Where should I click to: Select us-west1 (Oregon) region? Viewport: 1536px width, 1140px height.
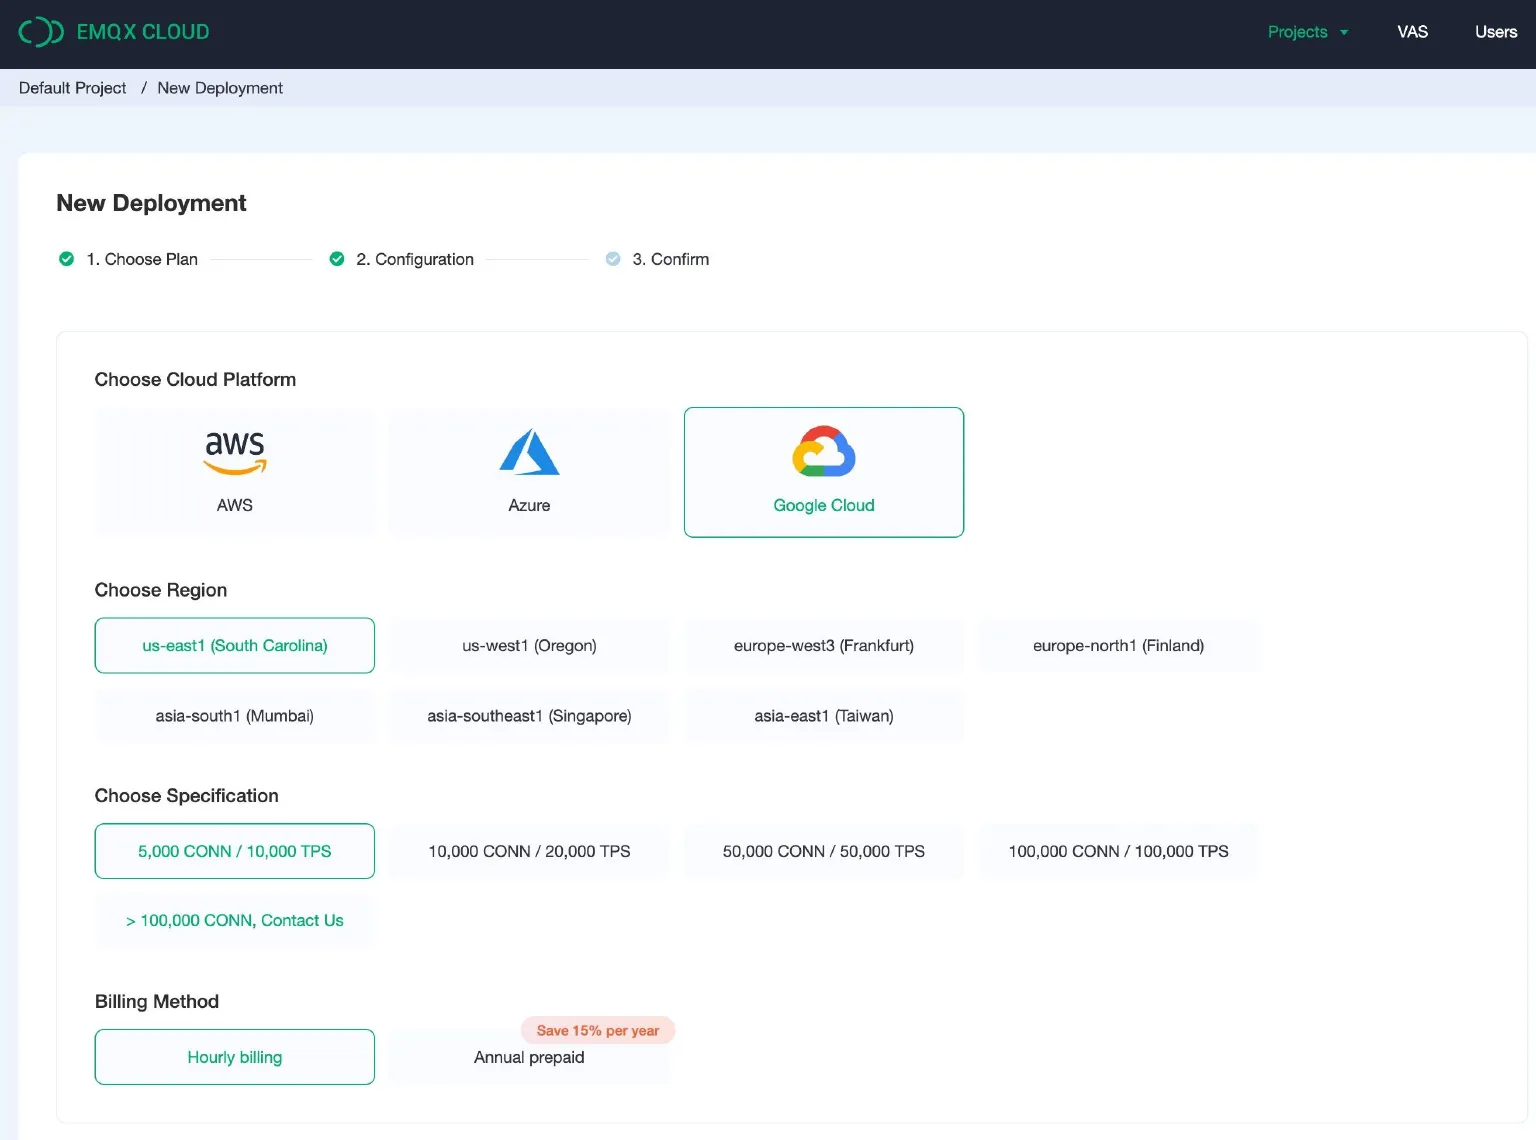[x=529, y=646]
